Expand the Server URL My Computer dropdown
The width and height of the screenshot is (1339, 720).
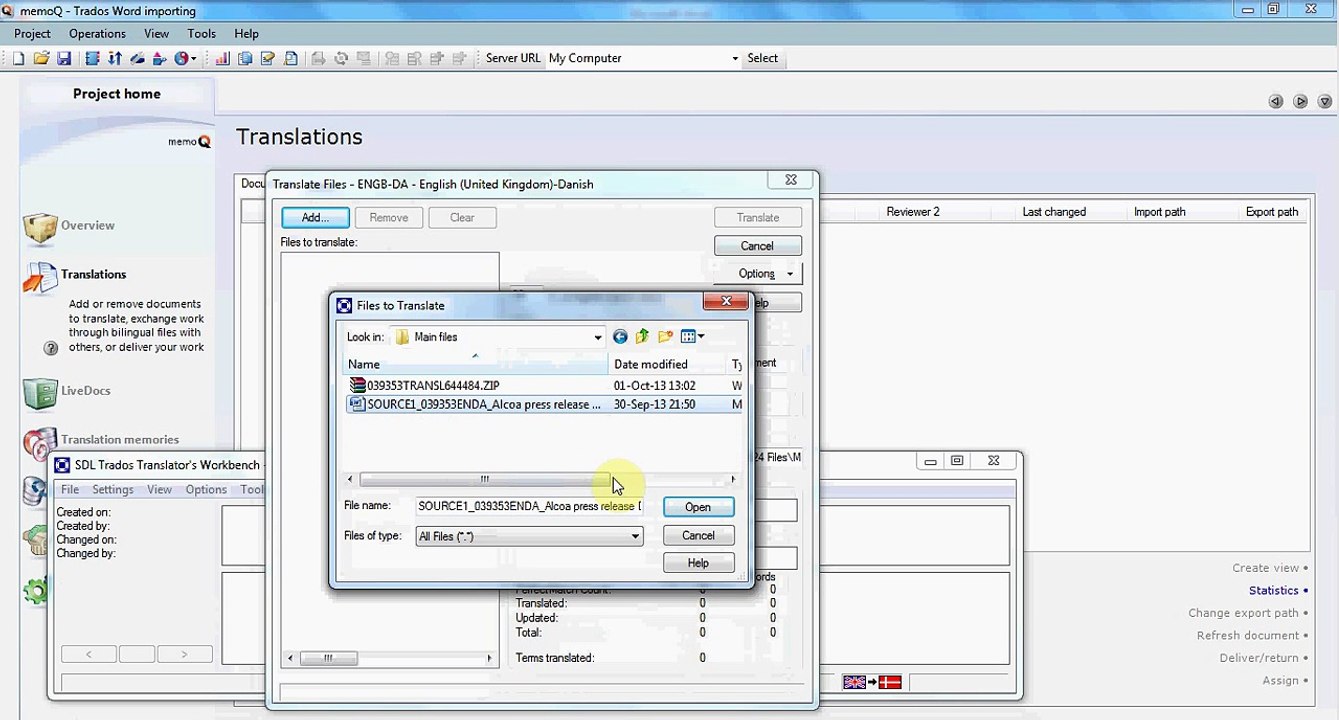(x=735, y=58)
